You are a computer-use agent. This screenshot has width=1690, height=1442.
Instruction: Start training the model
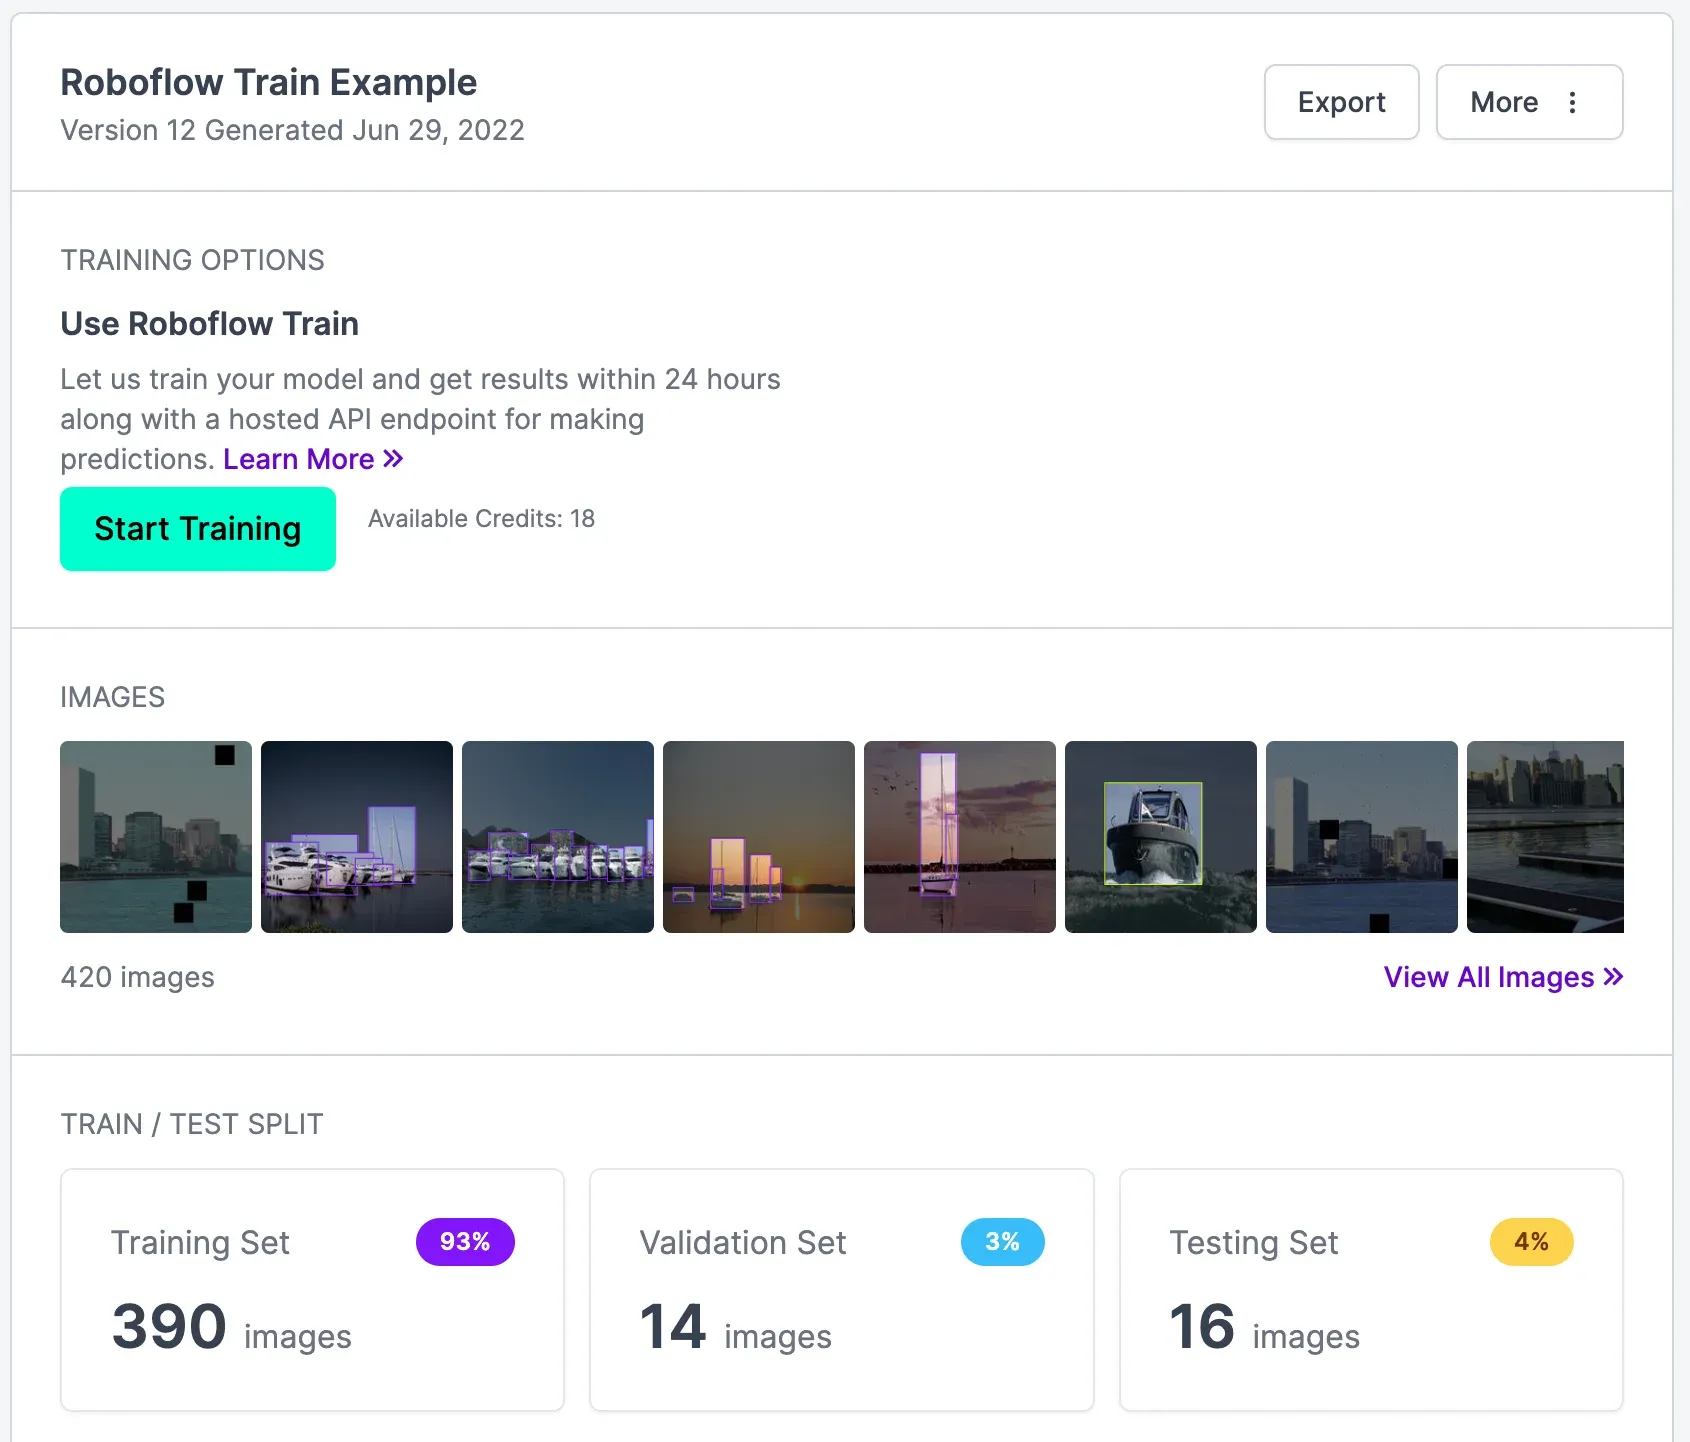click(198, 529)
